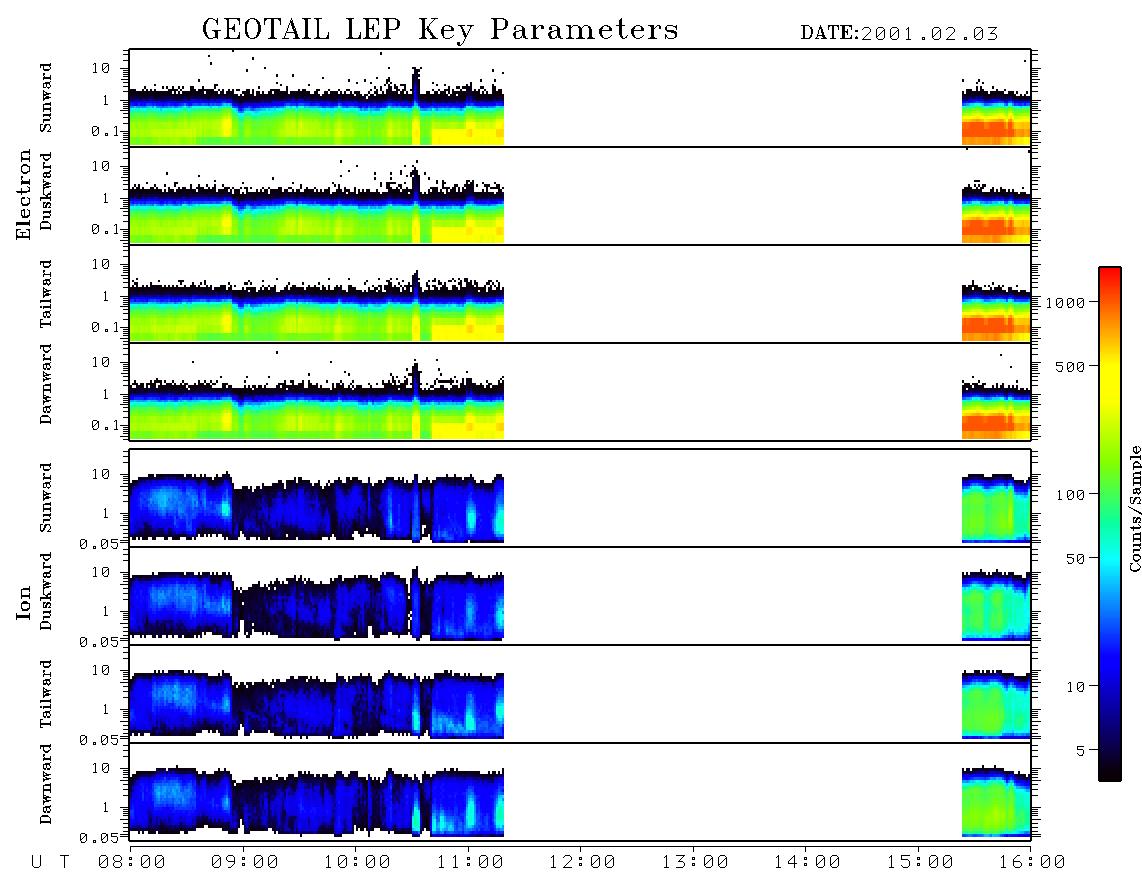
Task: Click the Electron Duskward orange data near 15:30
Action: (996, 229)
